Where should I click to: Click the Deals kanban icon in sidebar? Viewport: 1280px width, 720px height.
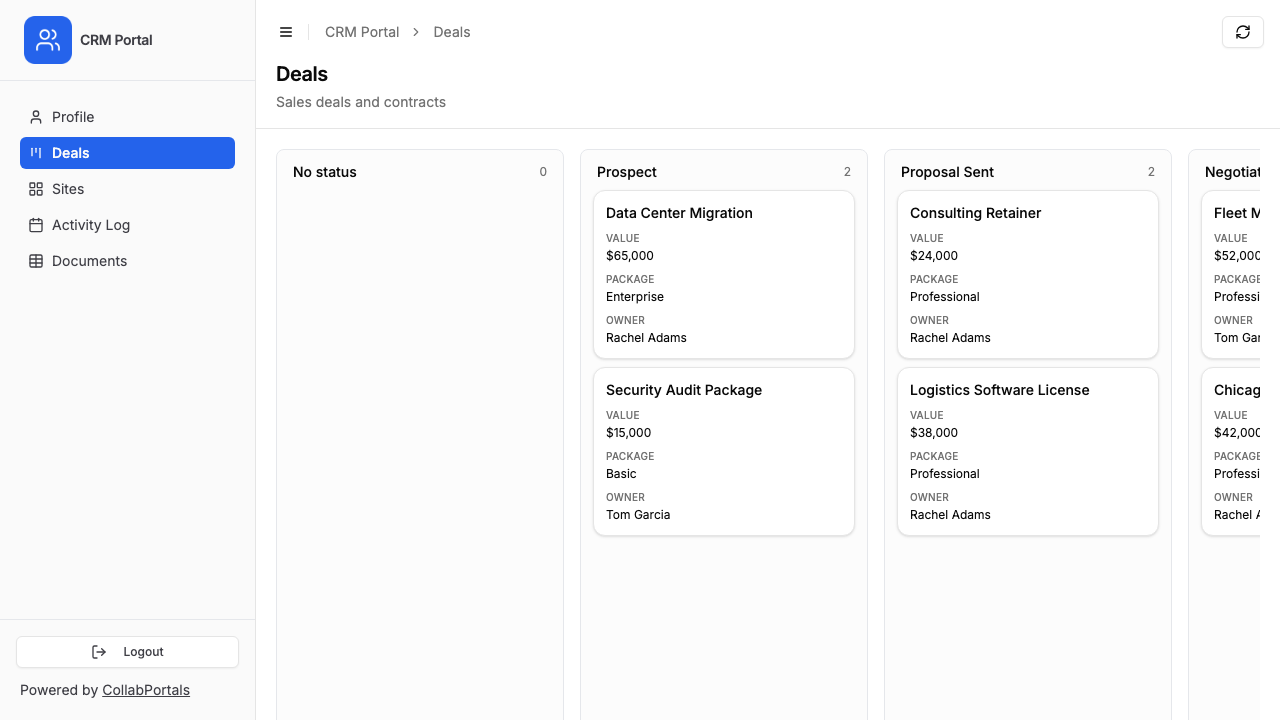tap(36, 153)
